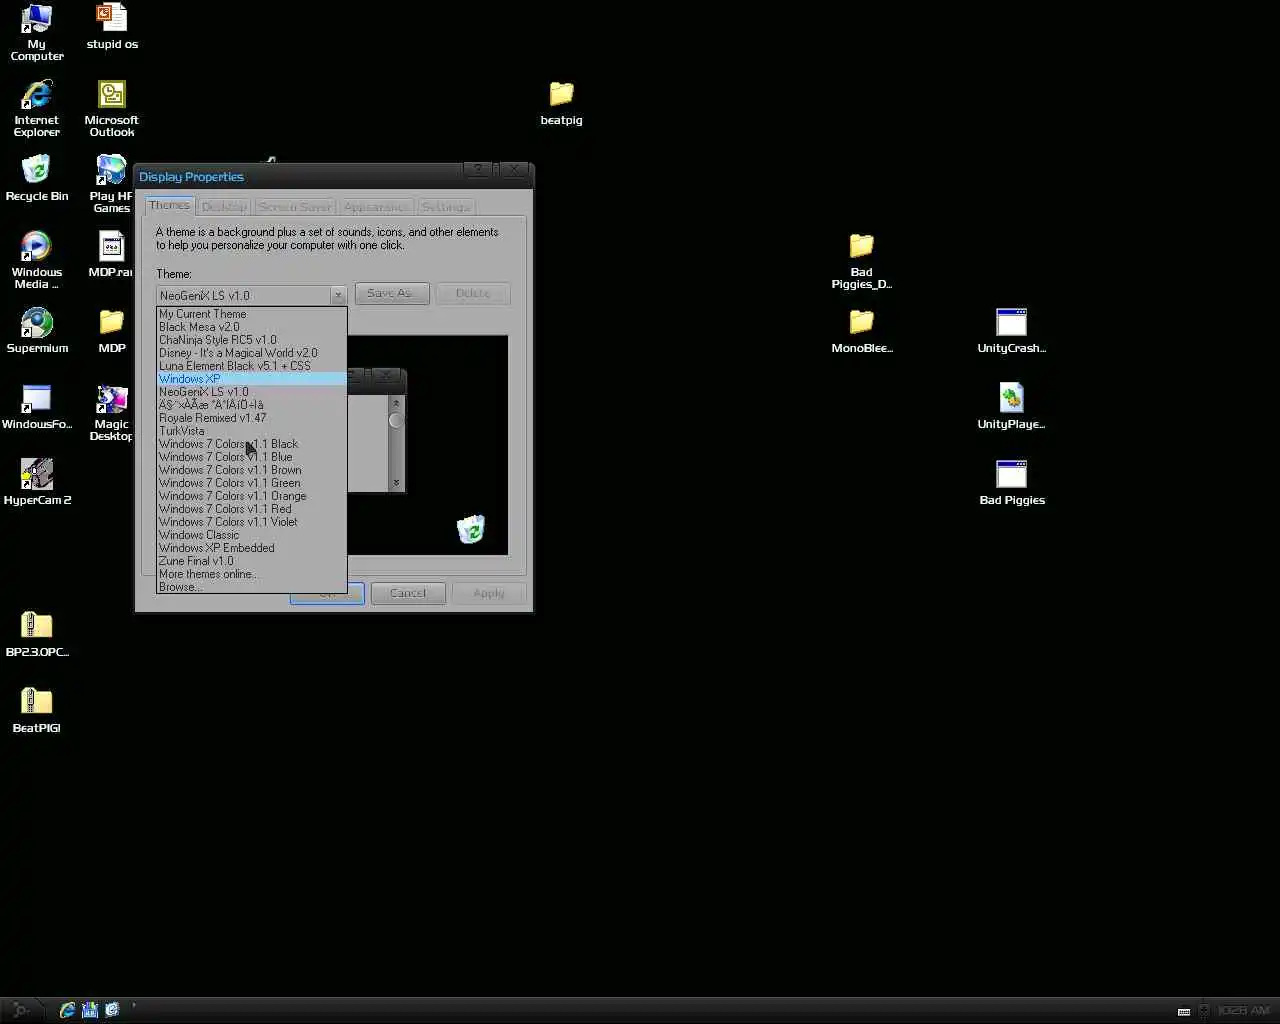
Task: Click Cancel in Display Properties
Action: pos(408,593)
